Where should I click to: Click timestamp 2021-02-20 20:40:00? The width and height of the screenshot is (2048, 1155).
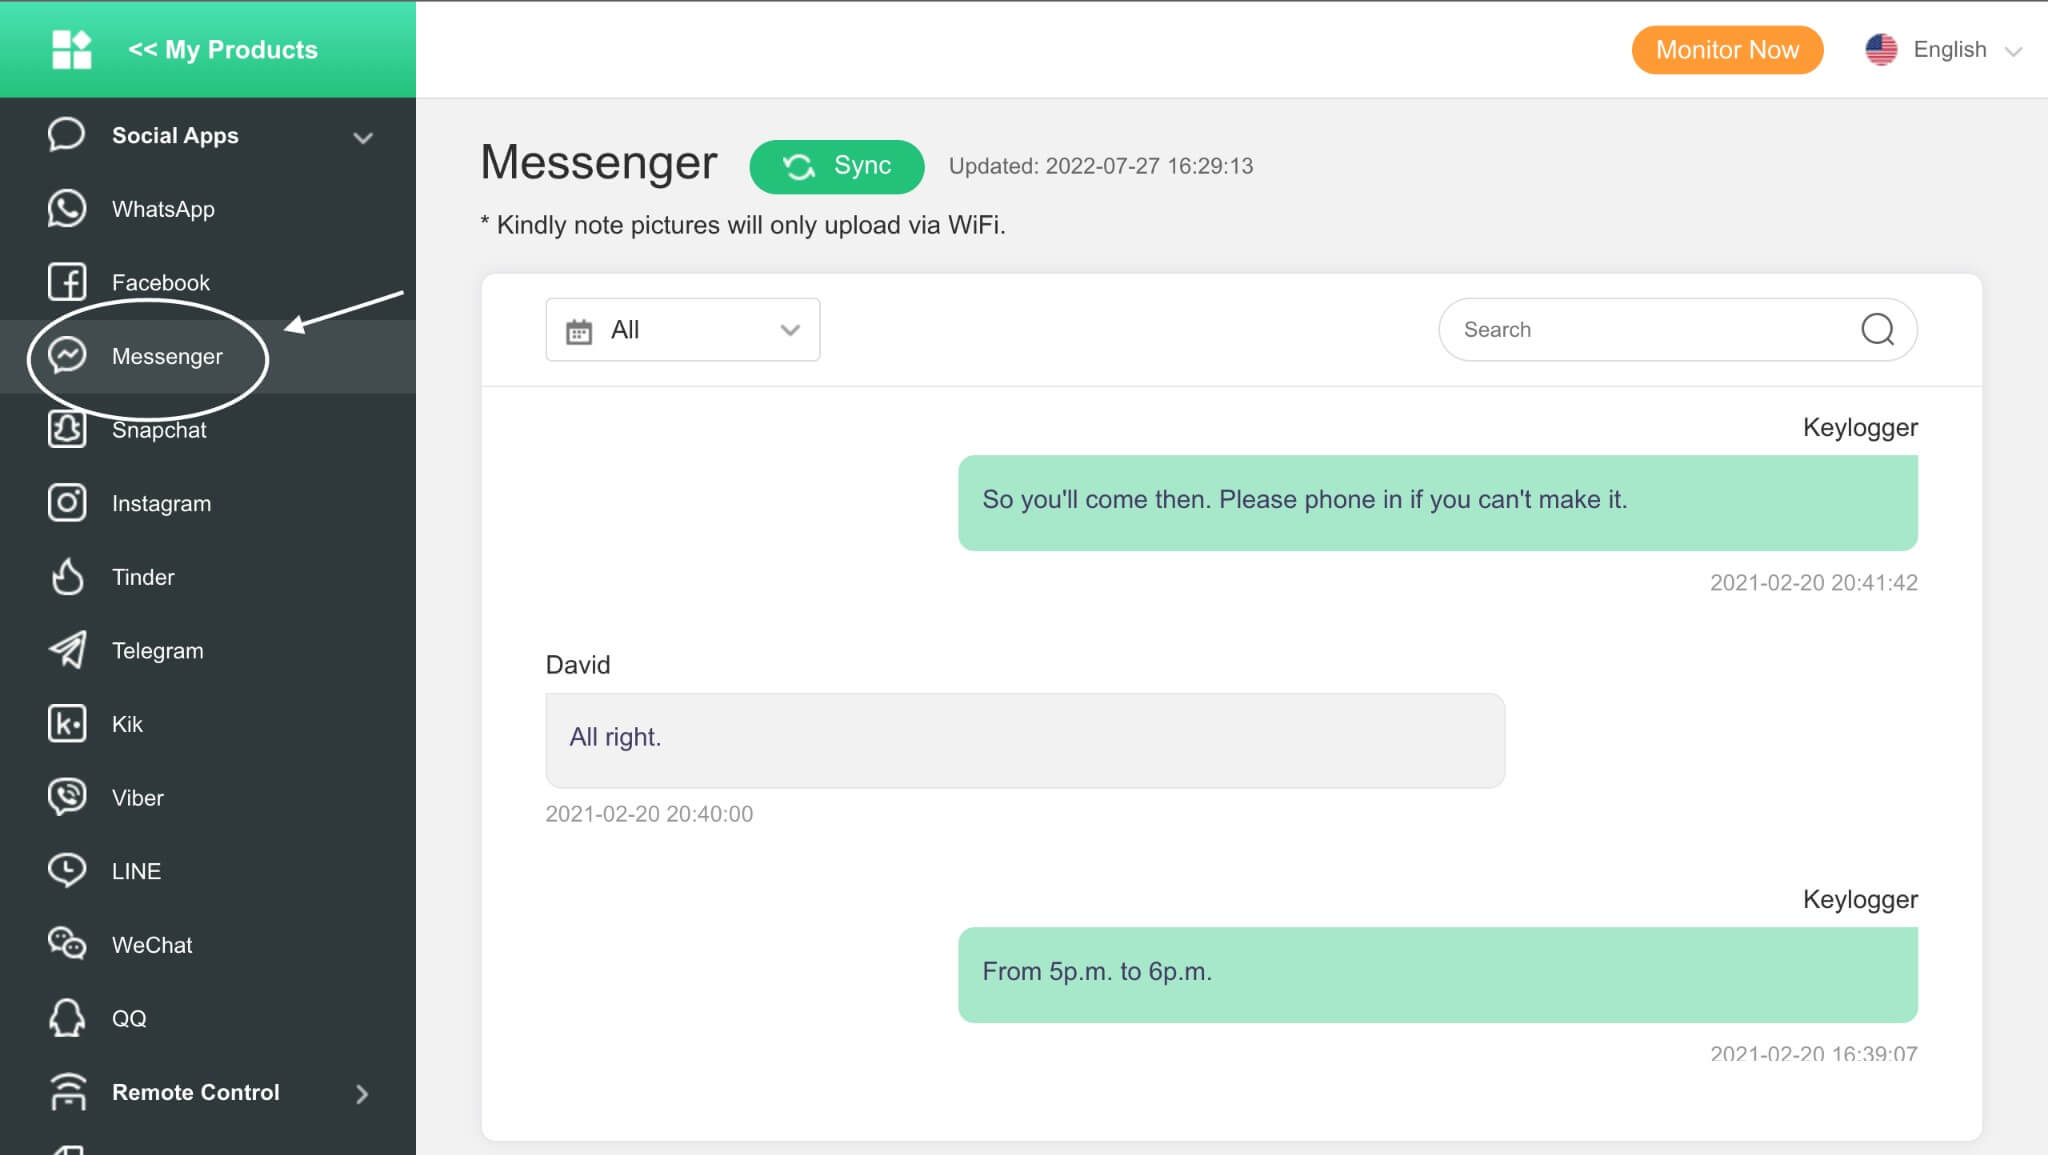point(649,814)
